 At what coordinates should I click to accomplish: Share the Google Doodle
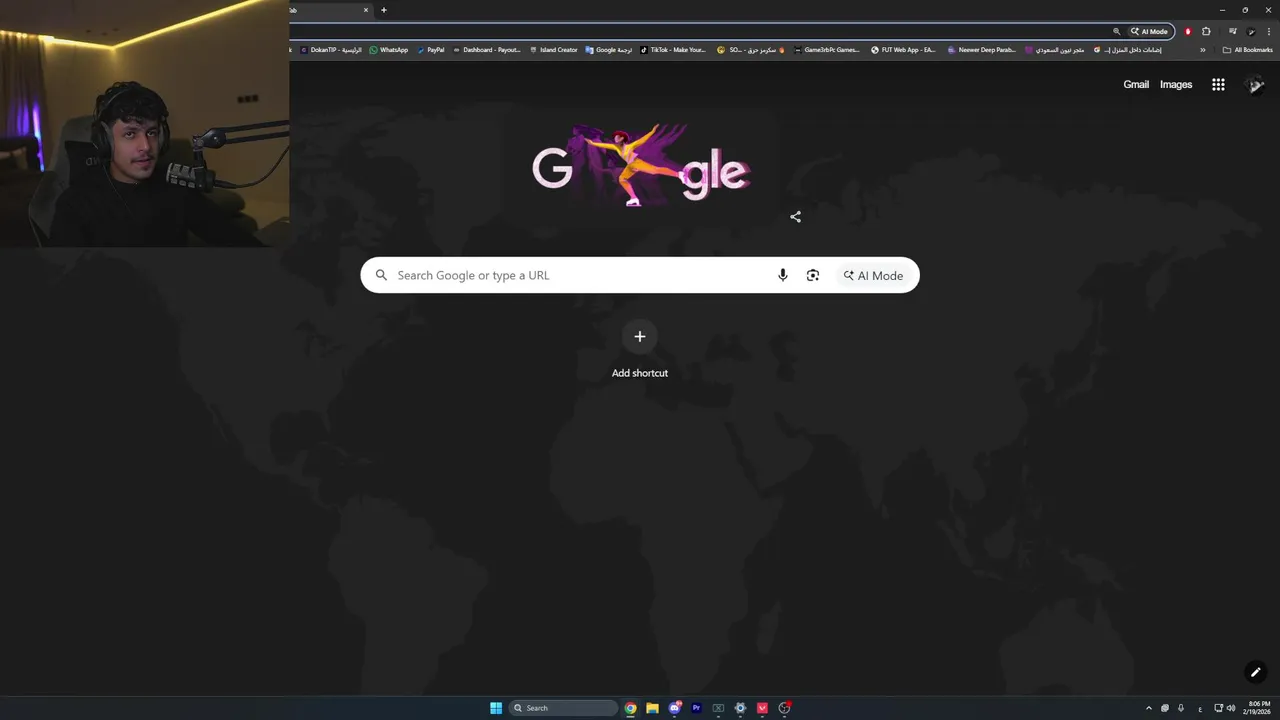pyautogui.click(x=795, y=216)
